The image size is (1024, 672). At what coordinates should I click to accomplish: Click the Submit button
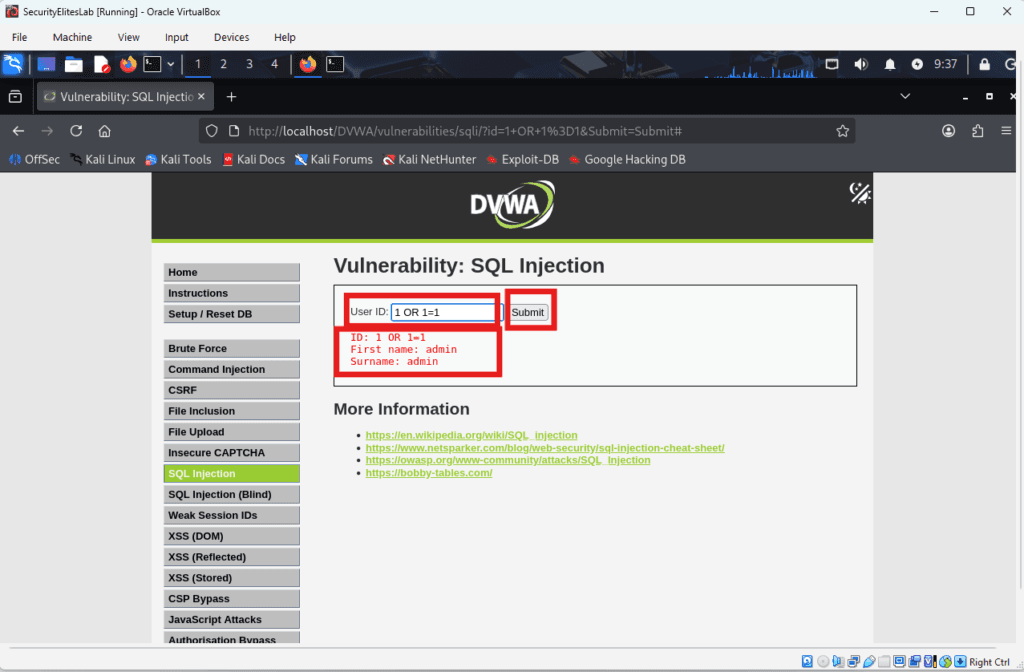(x=528, y=311)
